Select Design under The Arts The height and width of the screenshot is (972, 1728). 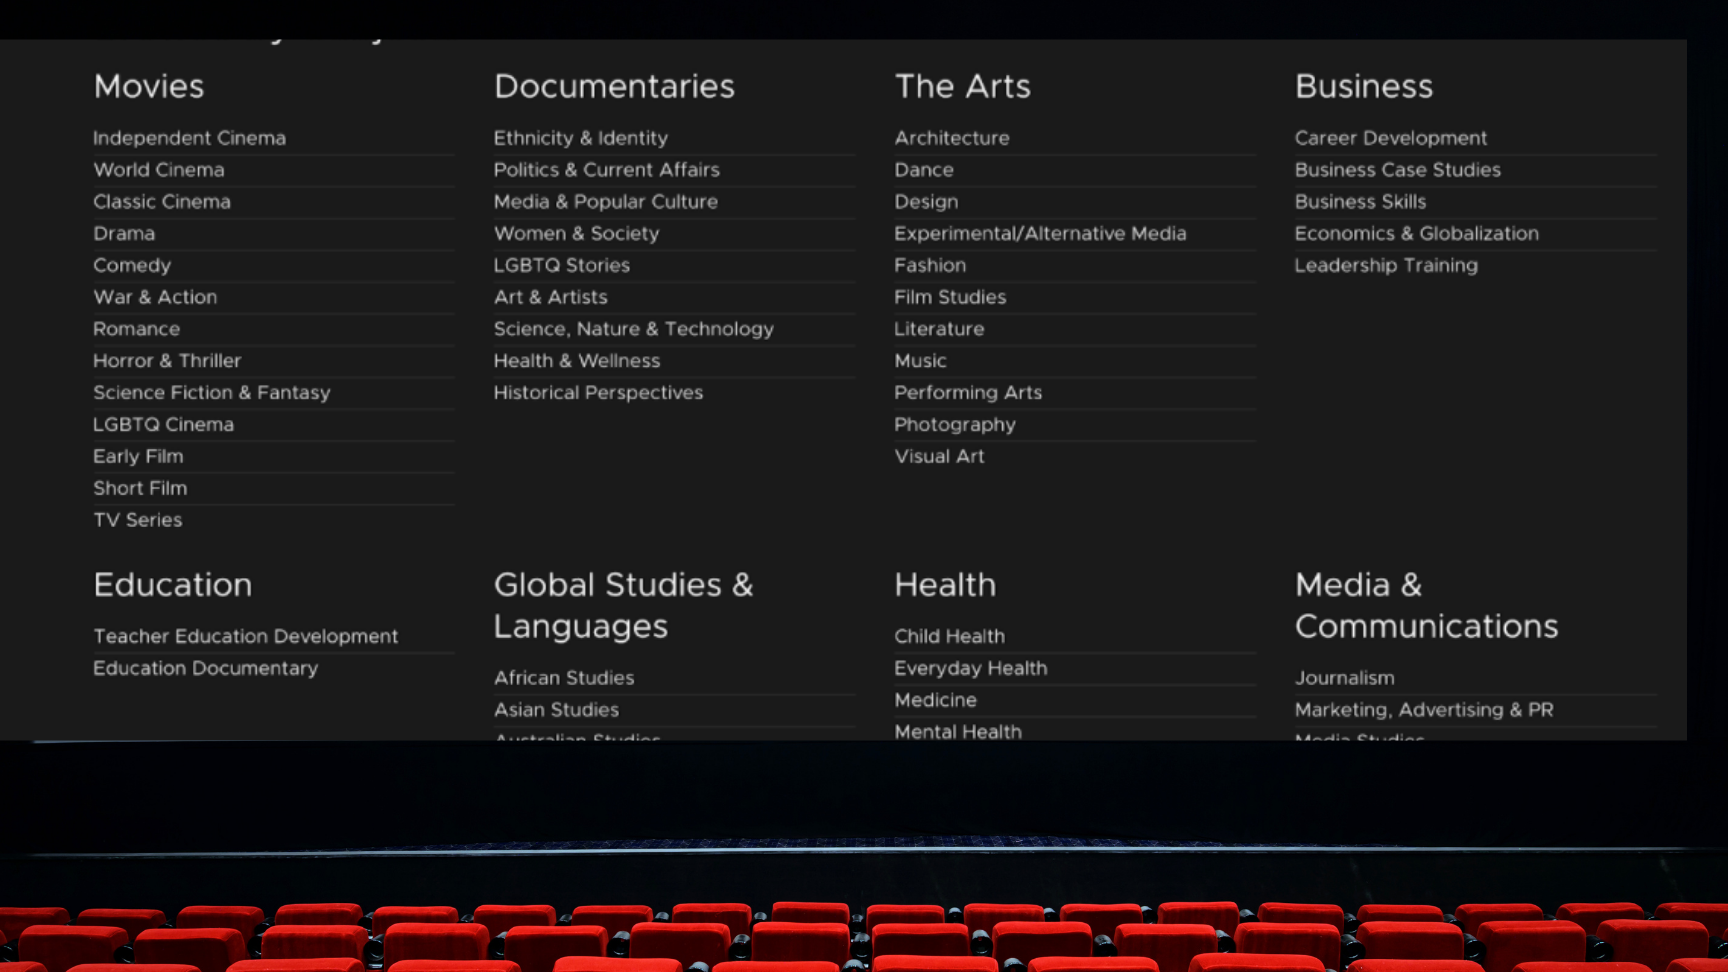coord(926,202)
